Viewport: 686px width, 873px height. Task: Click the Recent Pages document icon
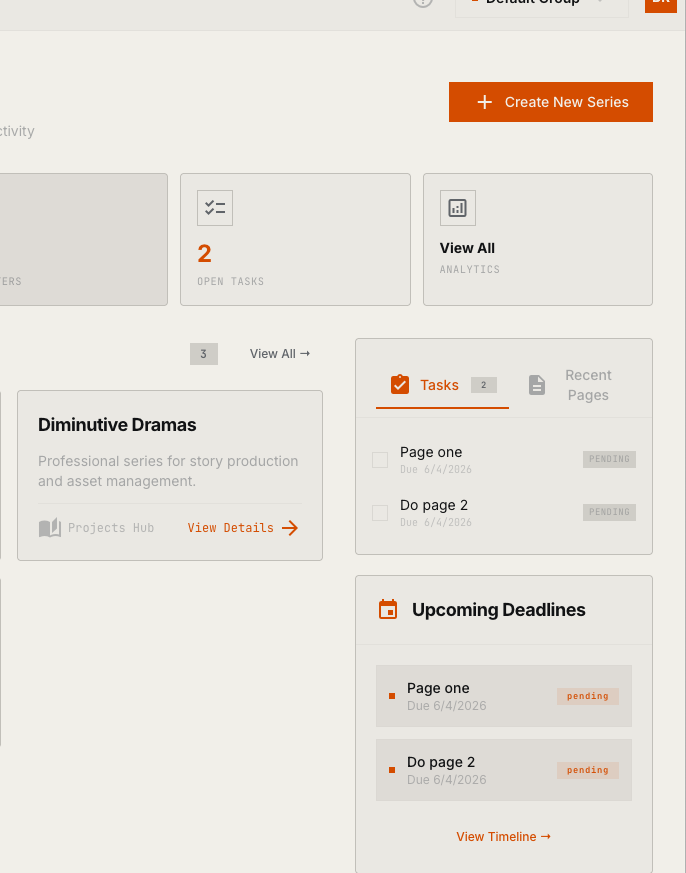pyautogui.click(x=537, y=385)
